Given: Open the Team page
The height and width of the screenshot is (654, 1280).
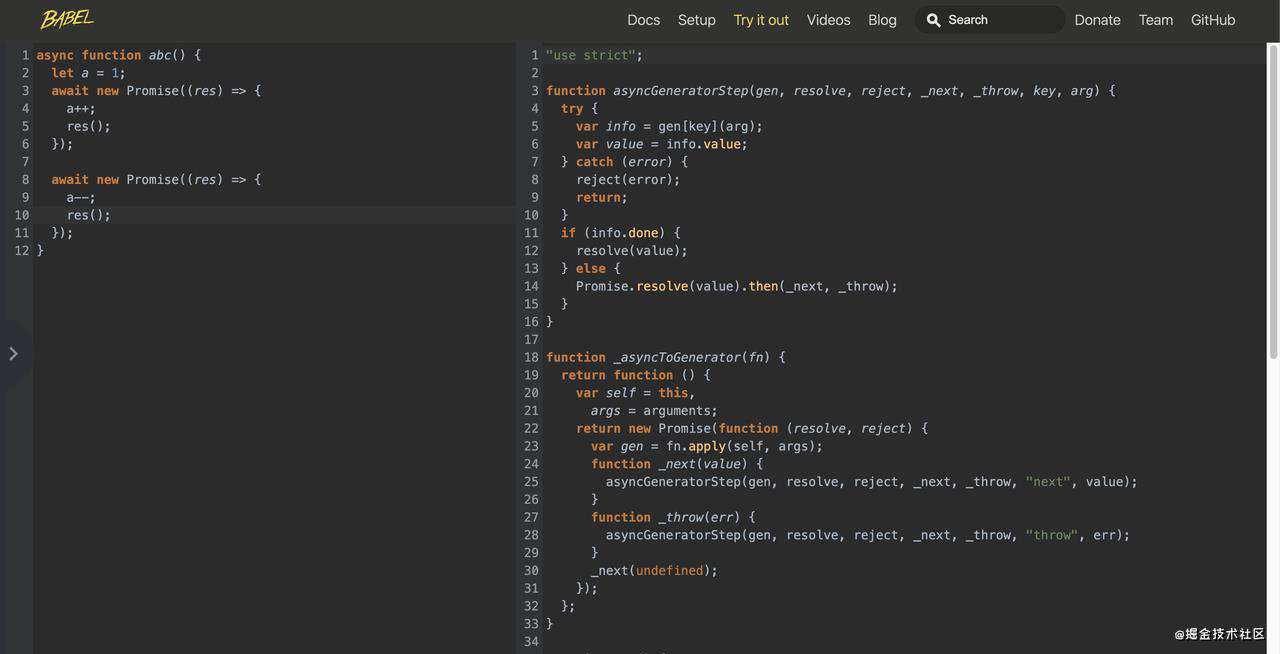Looking at the screenshot, I should pos(1156,20).
